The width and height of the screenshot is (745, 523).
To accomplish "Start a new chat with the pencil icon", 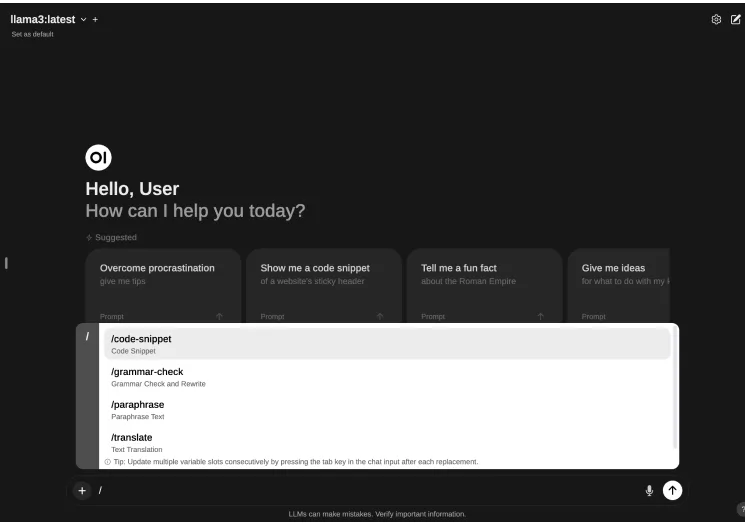I will pyautogui.click(x=735, y=19).
